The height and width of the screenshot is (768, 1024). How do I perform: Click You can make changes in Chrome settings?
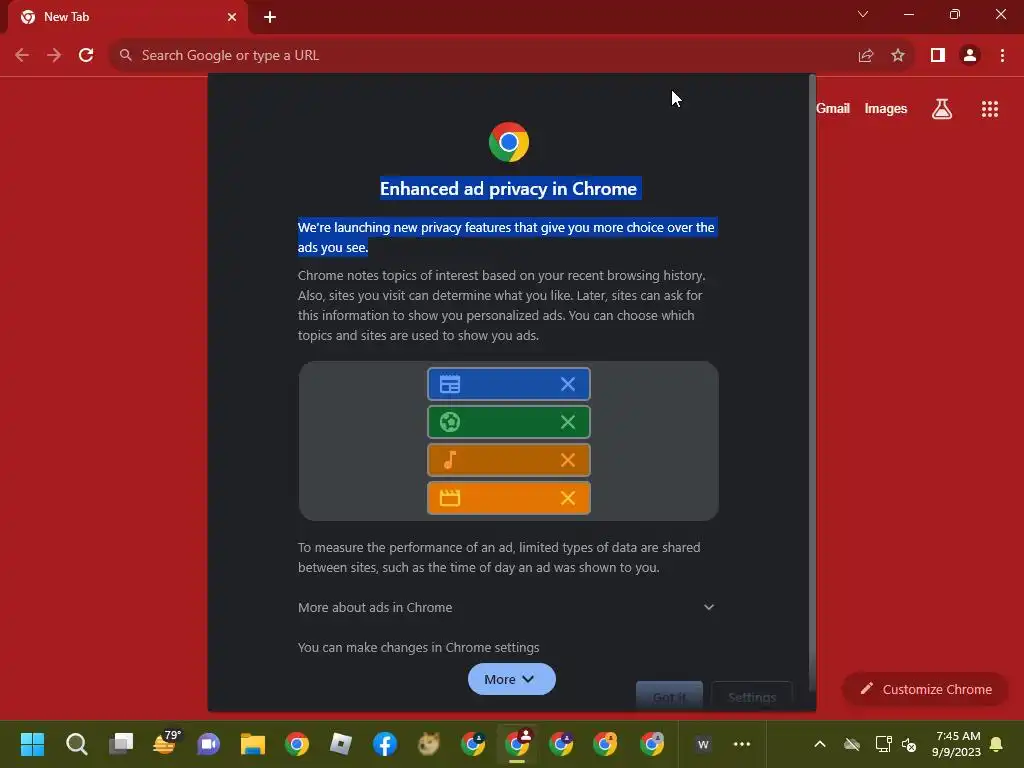click(x=419, y=647)
